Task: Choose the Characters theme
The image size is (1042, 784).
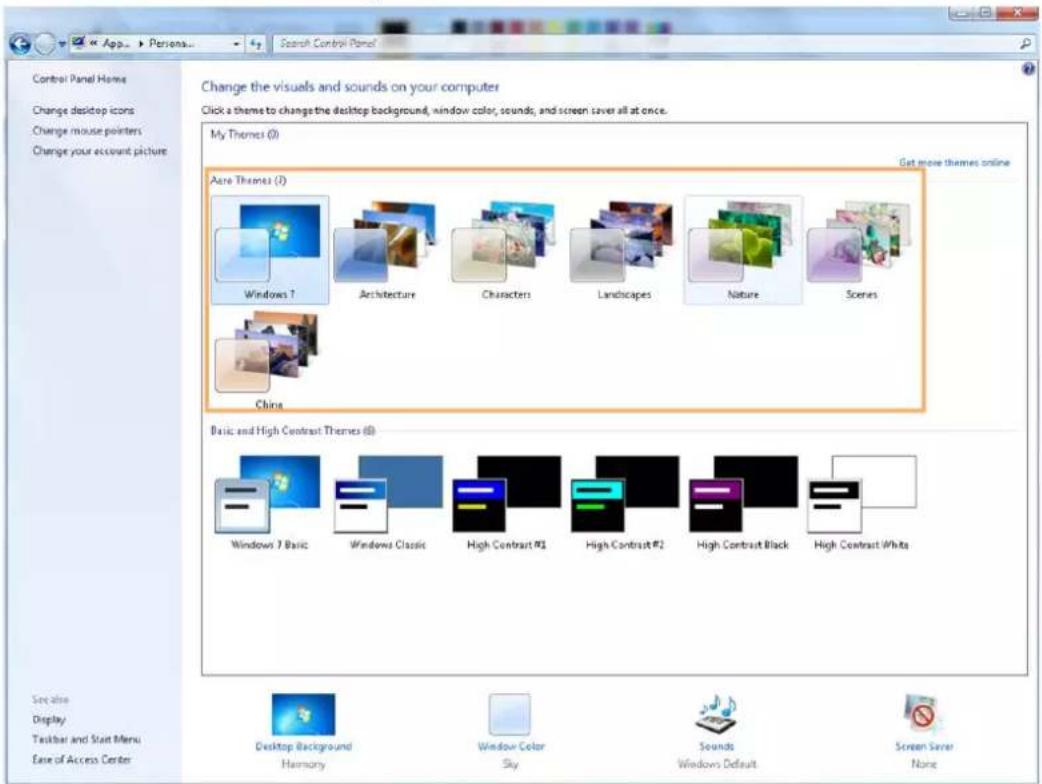Action: tap(506, 250)
